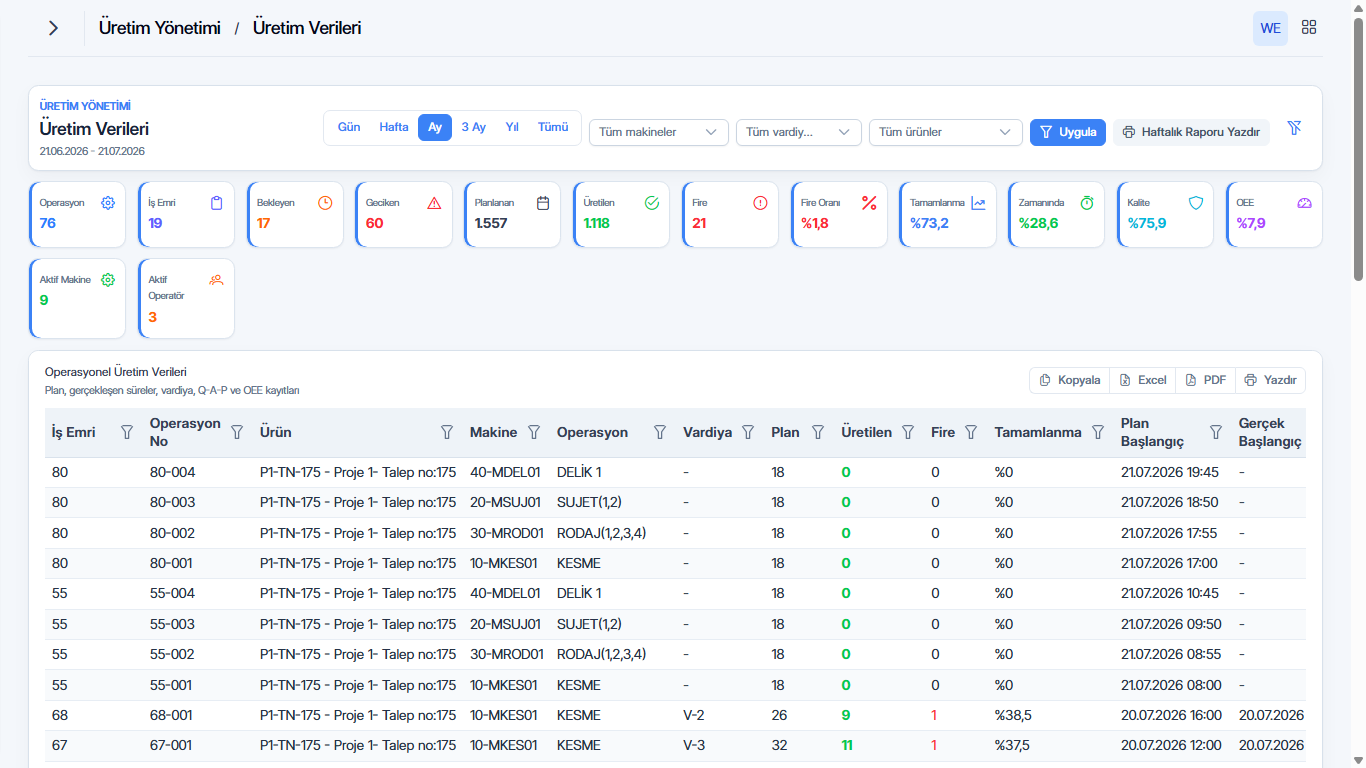Choose the Excel export option
The image size is (1366, 768).
click(x=1143, y=380)
